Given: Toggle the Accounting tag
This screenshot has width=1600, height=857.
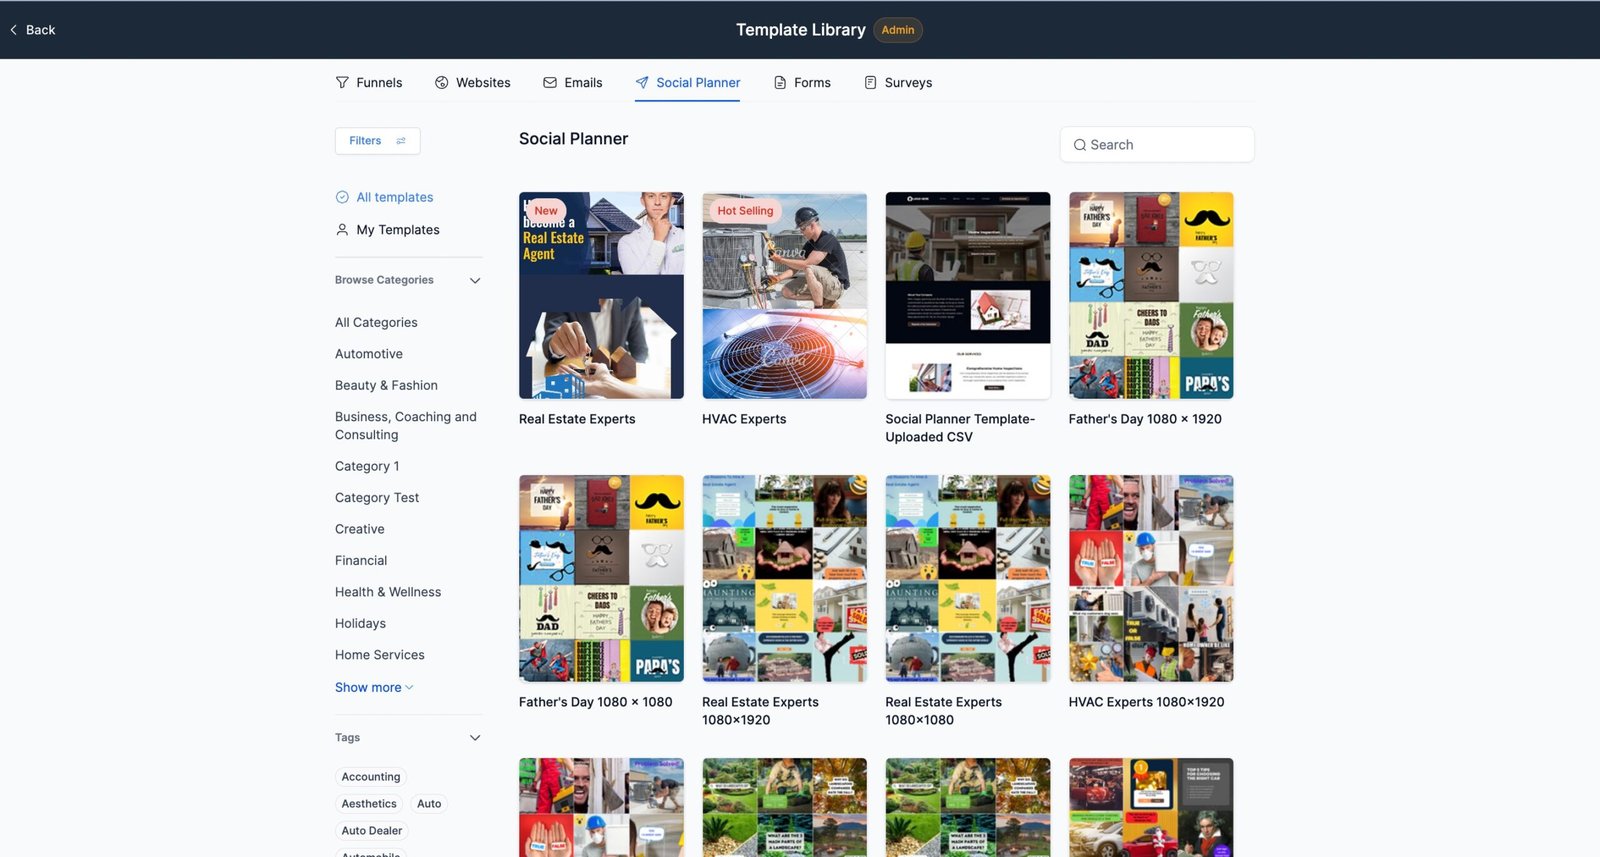Looking at the screenshot, I should coord(370,777).
